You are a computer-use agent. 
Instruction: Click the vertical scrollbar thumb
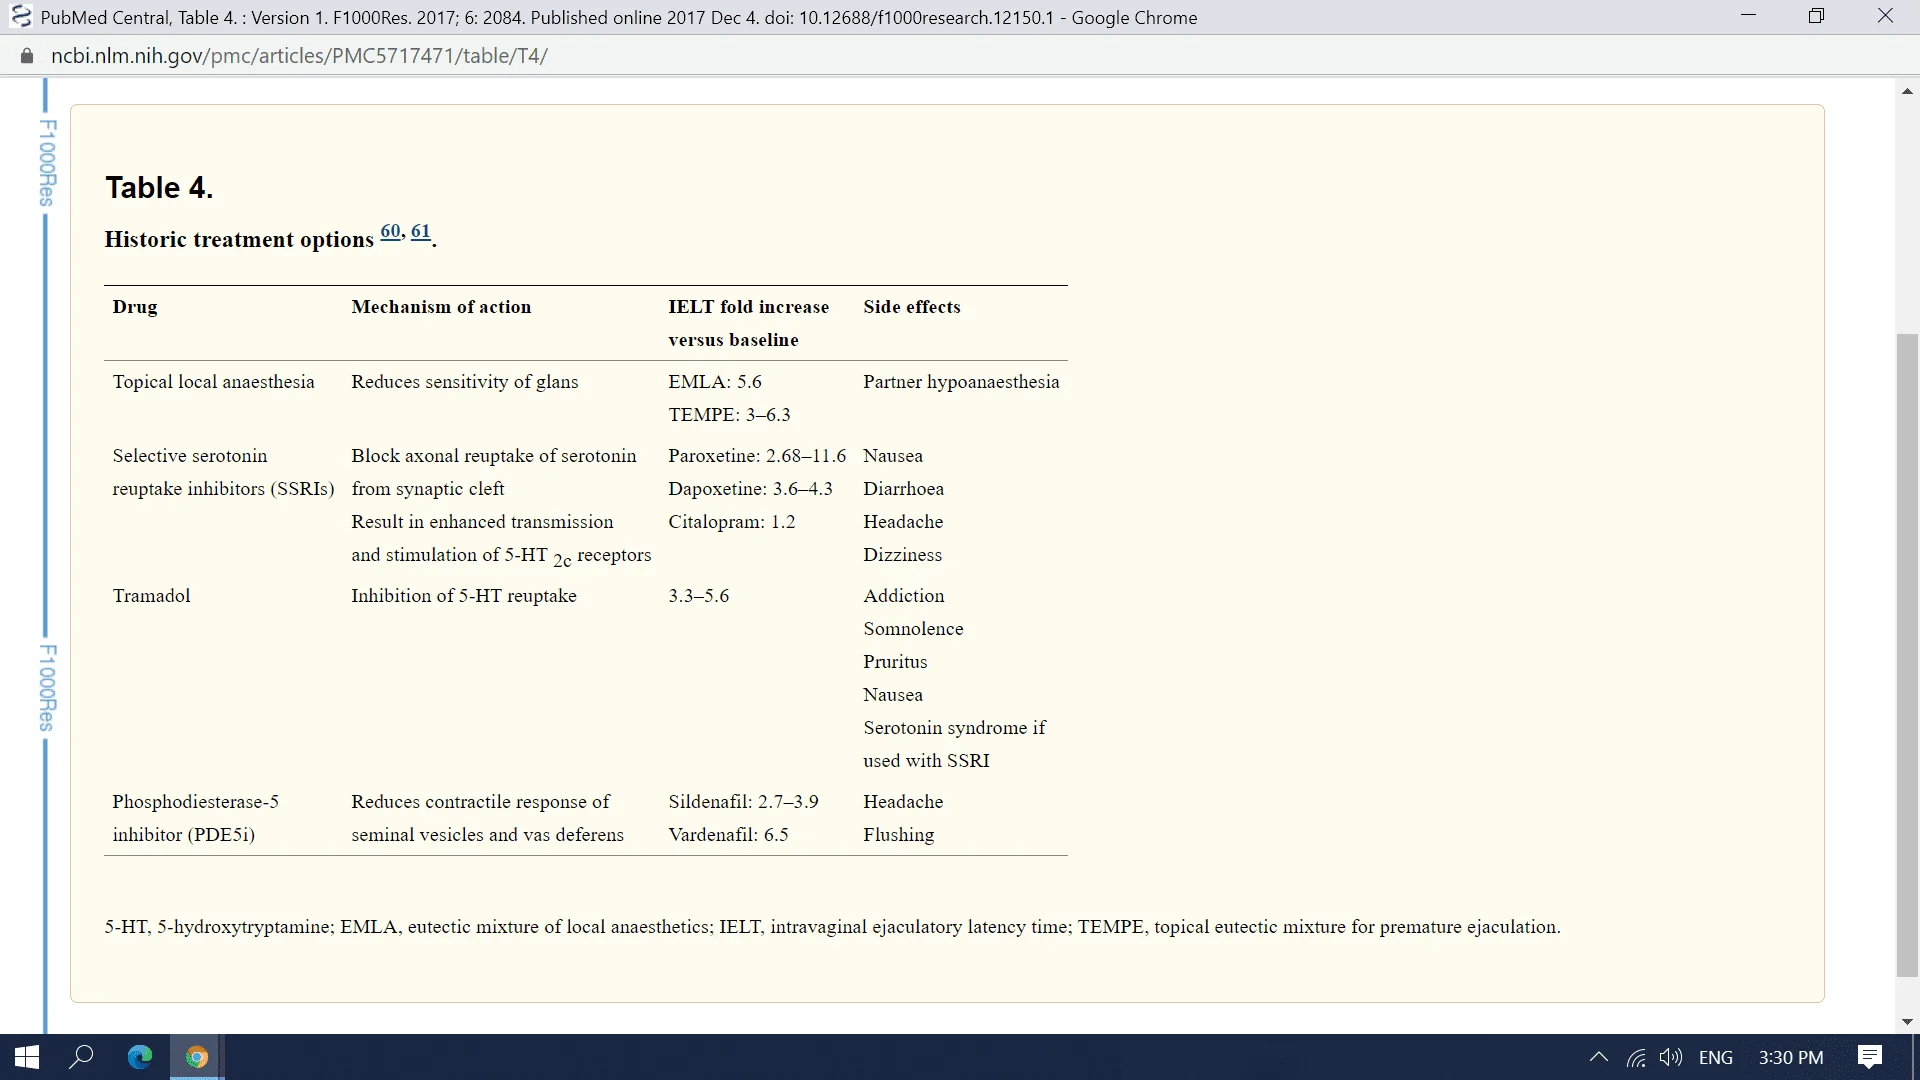(x=1908, y=655)
